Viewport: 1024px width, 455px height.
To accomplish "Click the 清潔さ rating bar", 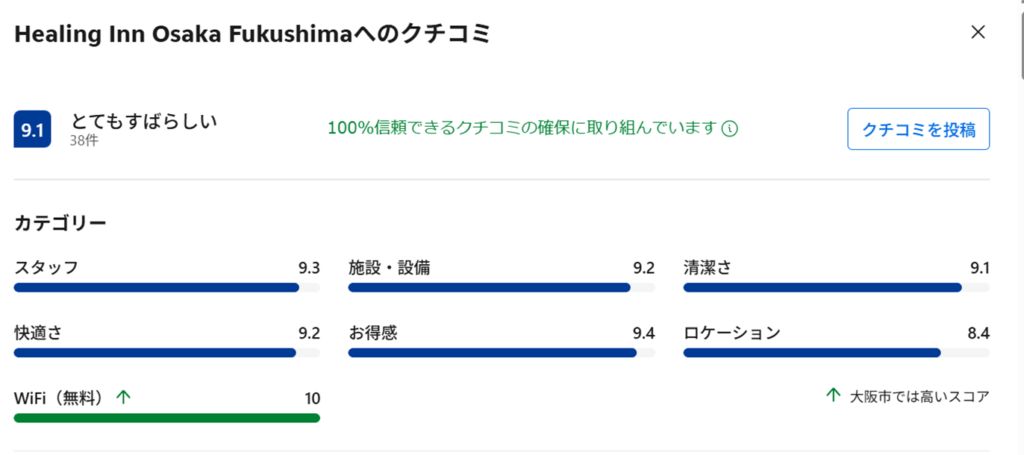I will pos(837,287).
